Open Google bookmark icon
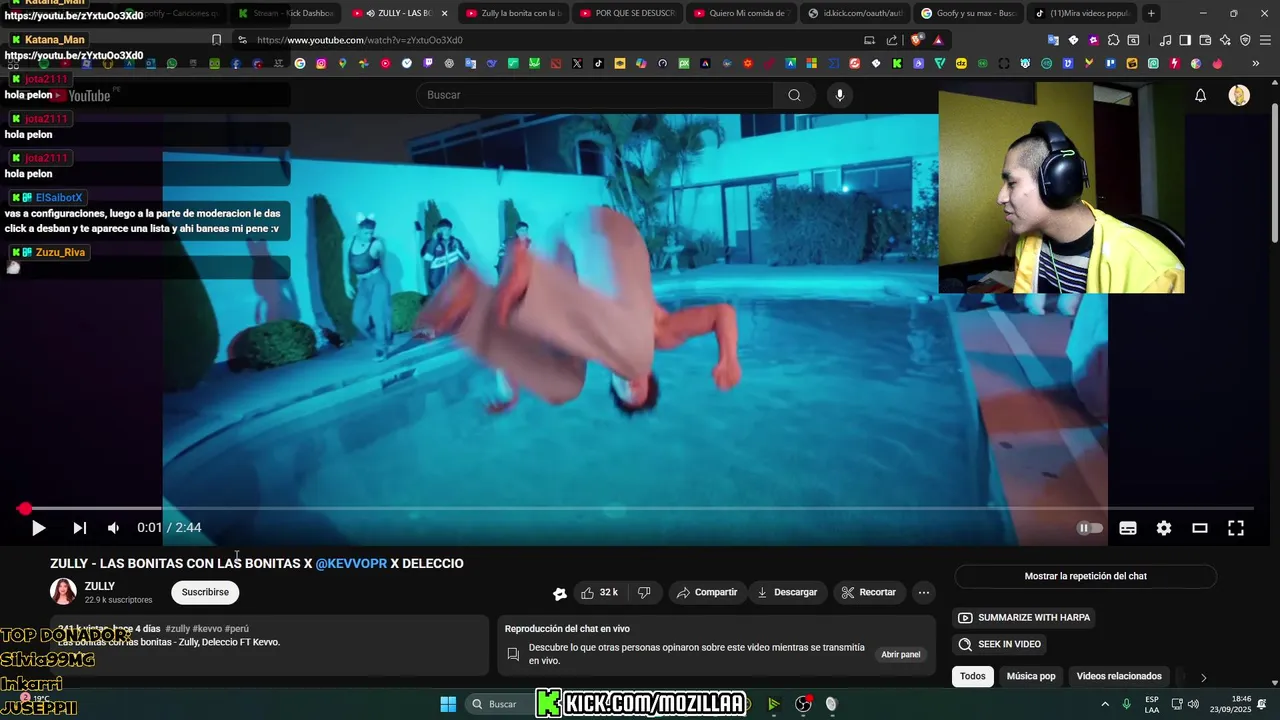The image size is (1280, 720). point(300,63)
